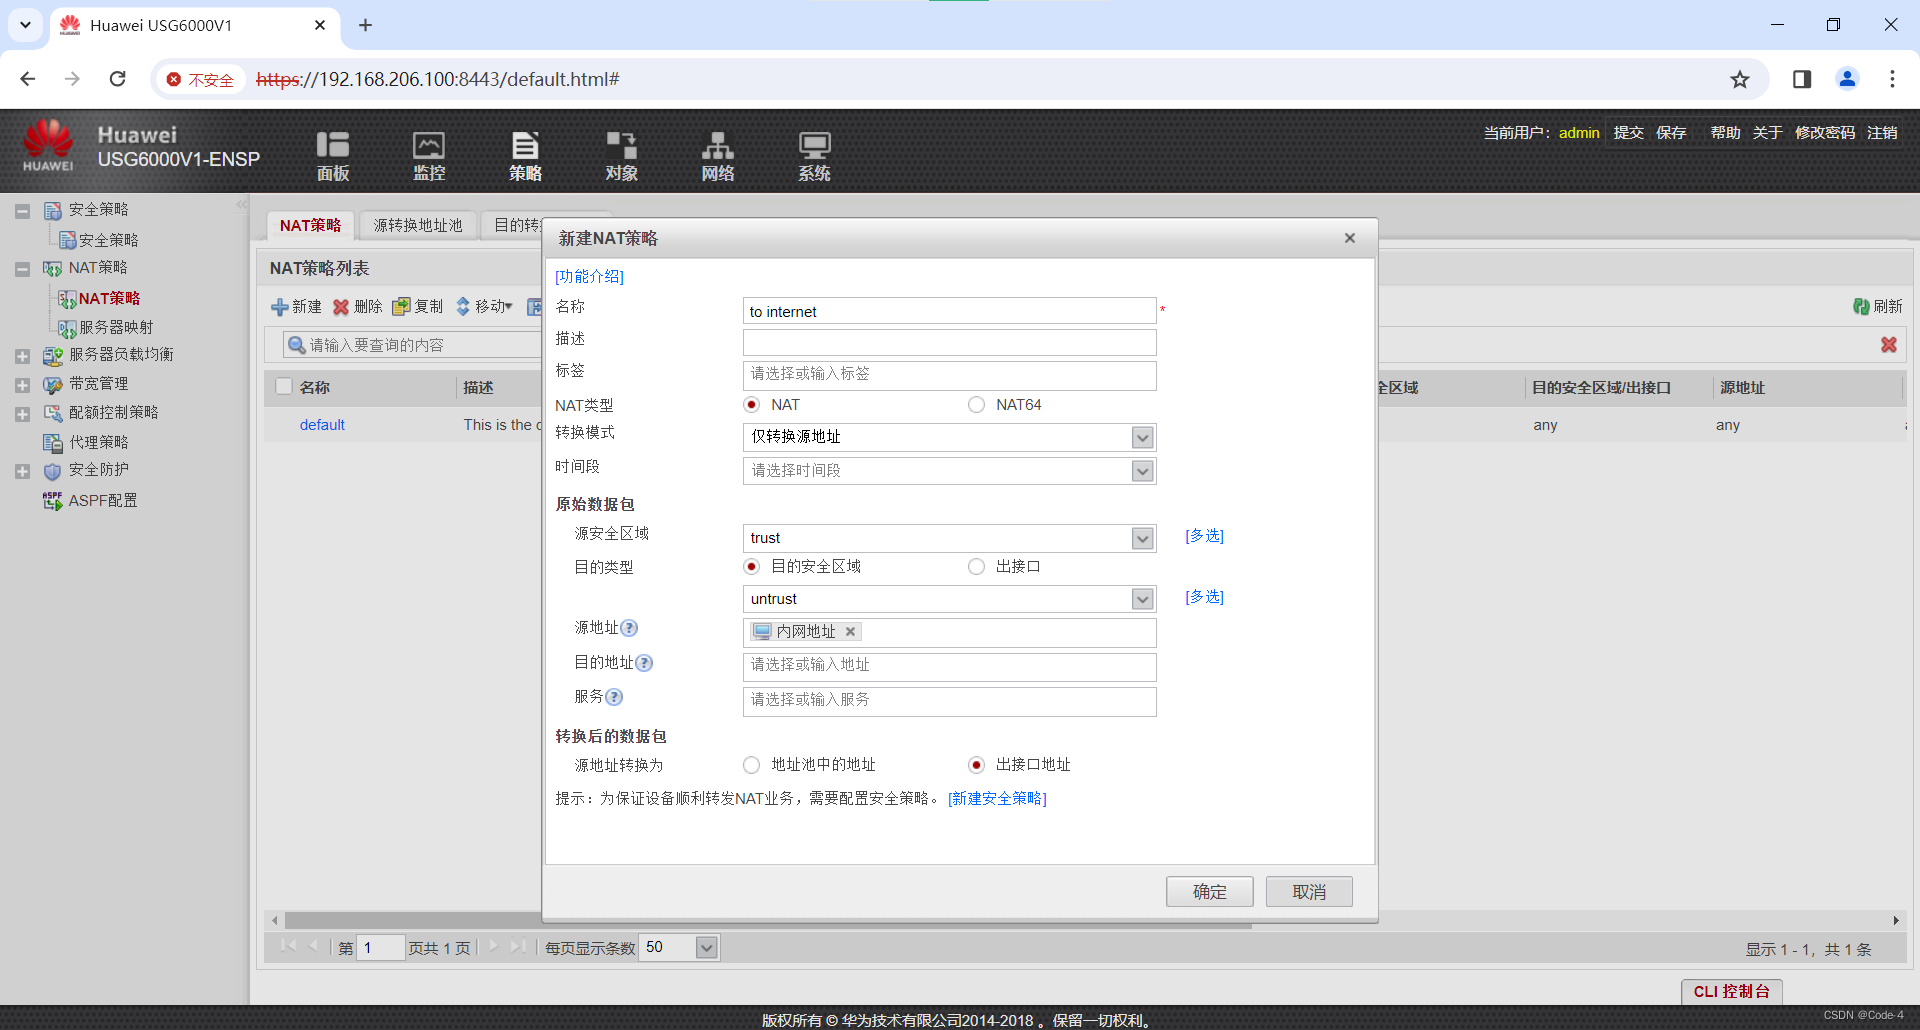Click the 删除 delete icon
The image size is (1920, 1030).
pos(341,307)
